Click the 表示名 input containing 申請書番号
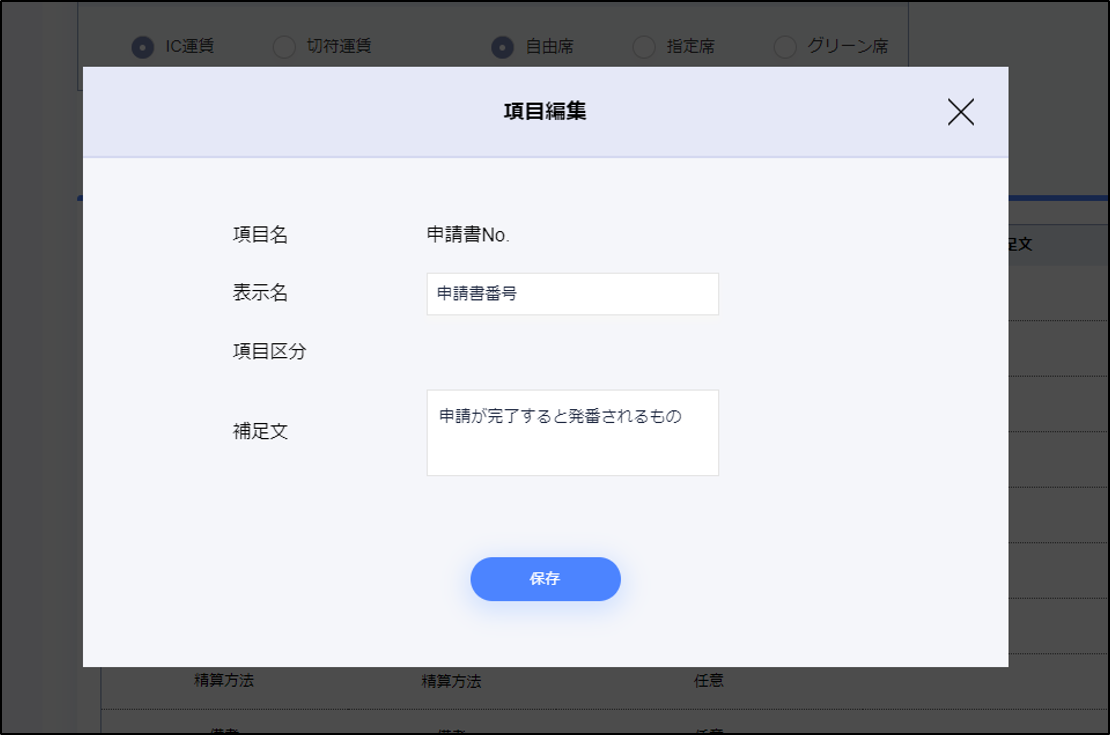The width and height of the screenshot is (1110, 735). click(572, 294)
